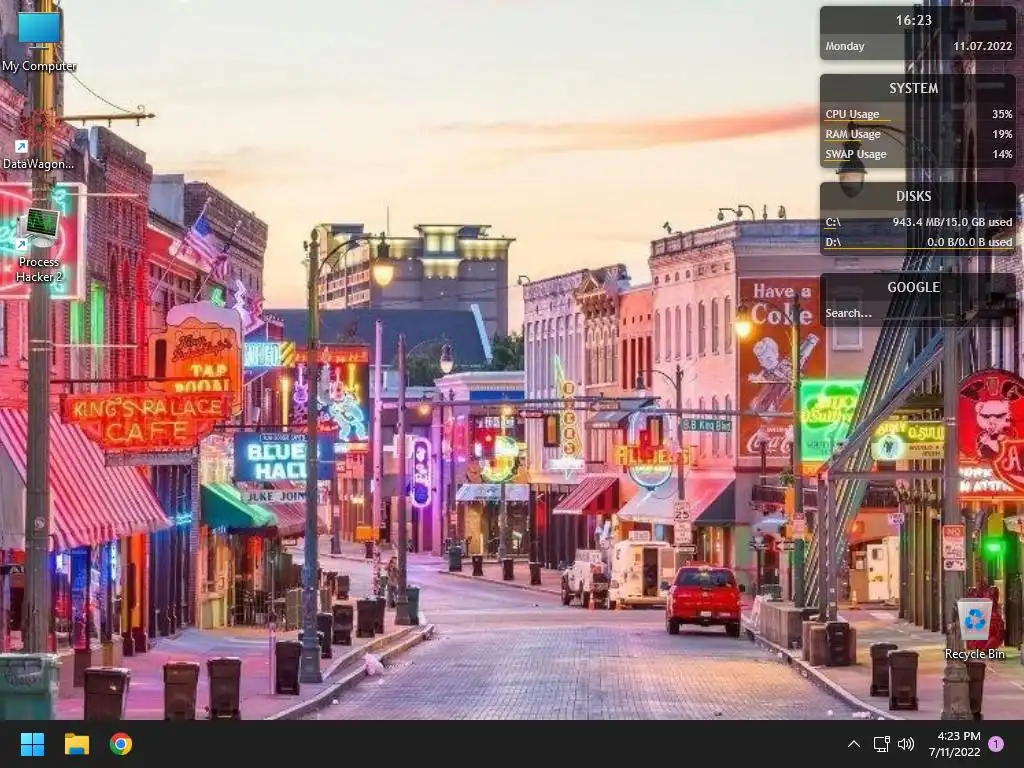This screenshot has height=768, width=1024.
Task: Click the Monday label in clock widget
Action: (x=844, y=46)
